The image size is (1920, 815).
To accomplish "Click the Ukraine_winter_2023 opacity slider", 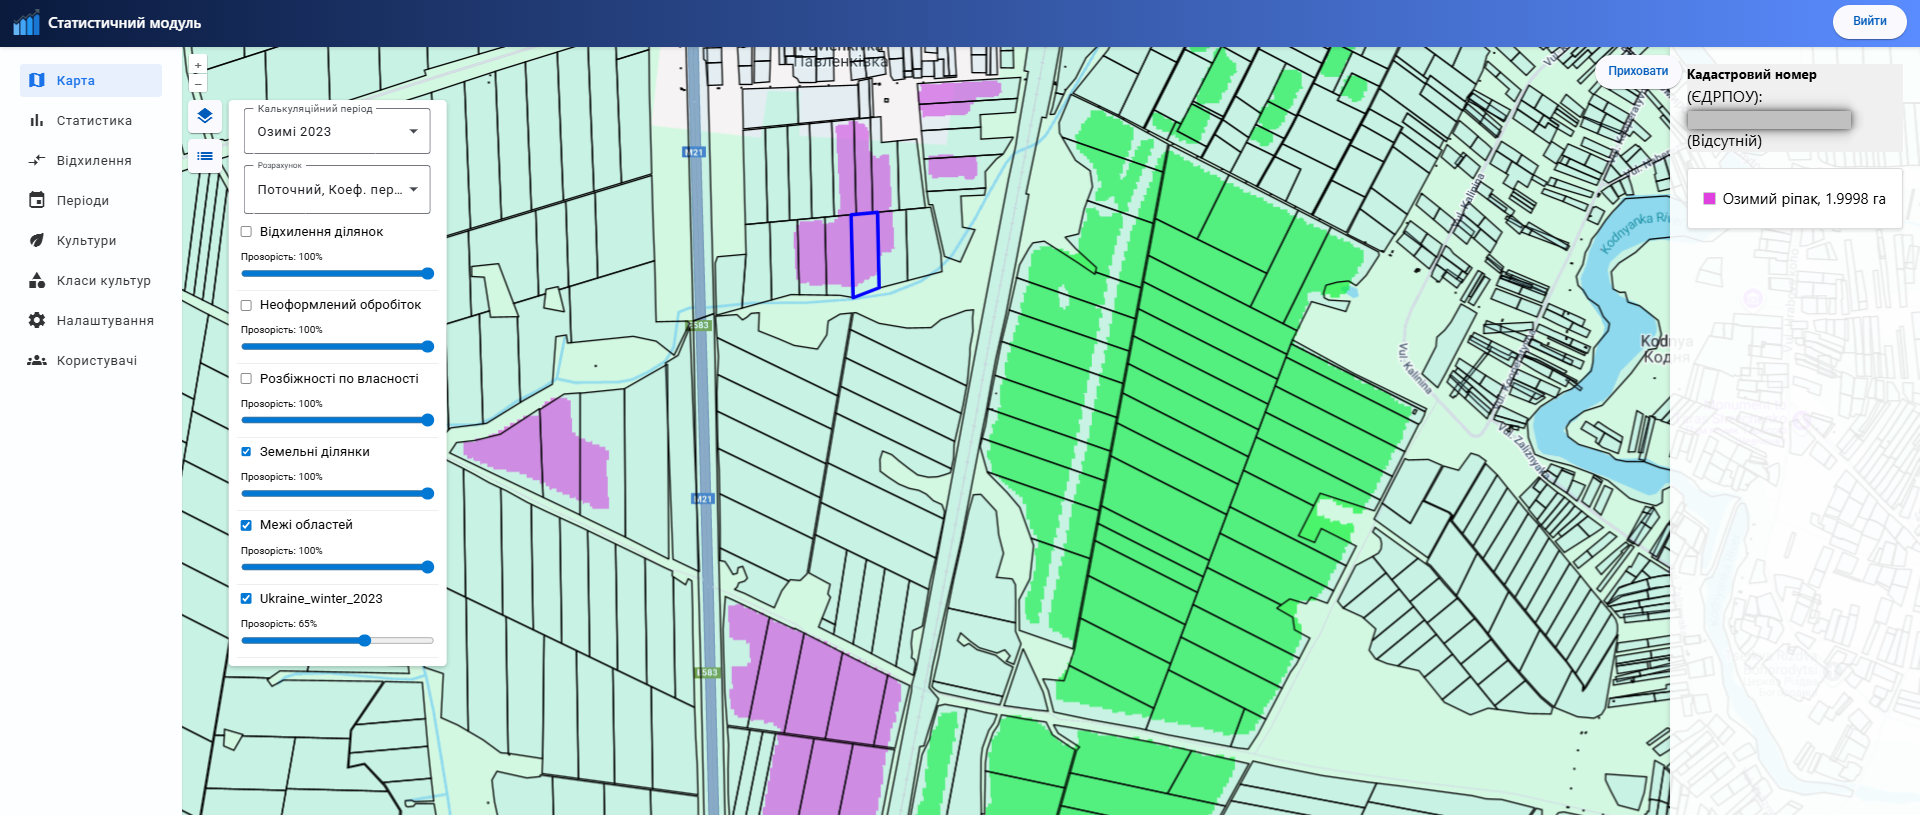I will point(365,641).
